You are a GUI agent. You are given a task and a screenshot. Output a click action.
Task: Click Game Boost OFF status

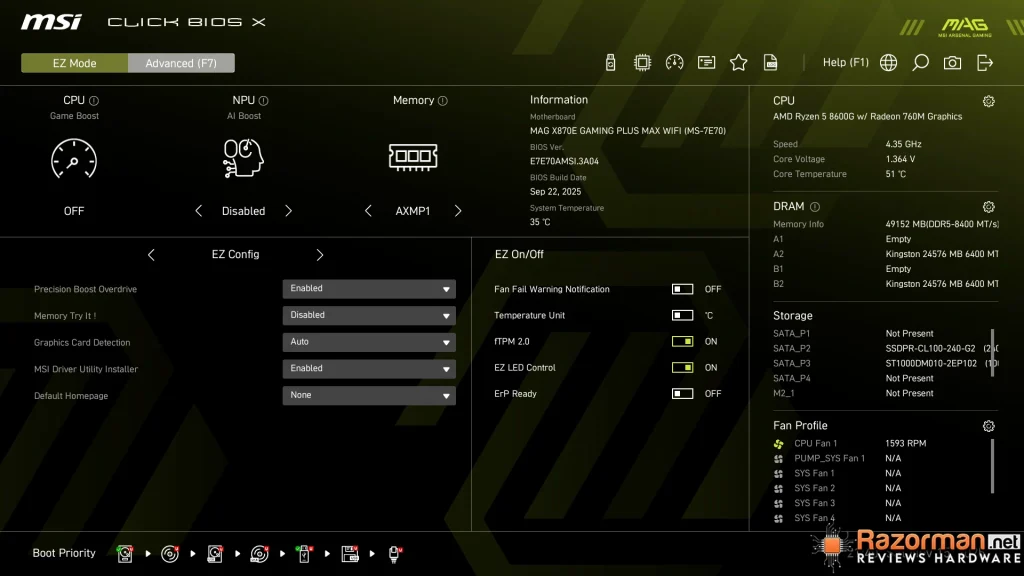tap(74, 211)
